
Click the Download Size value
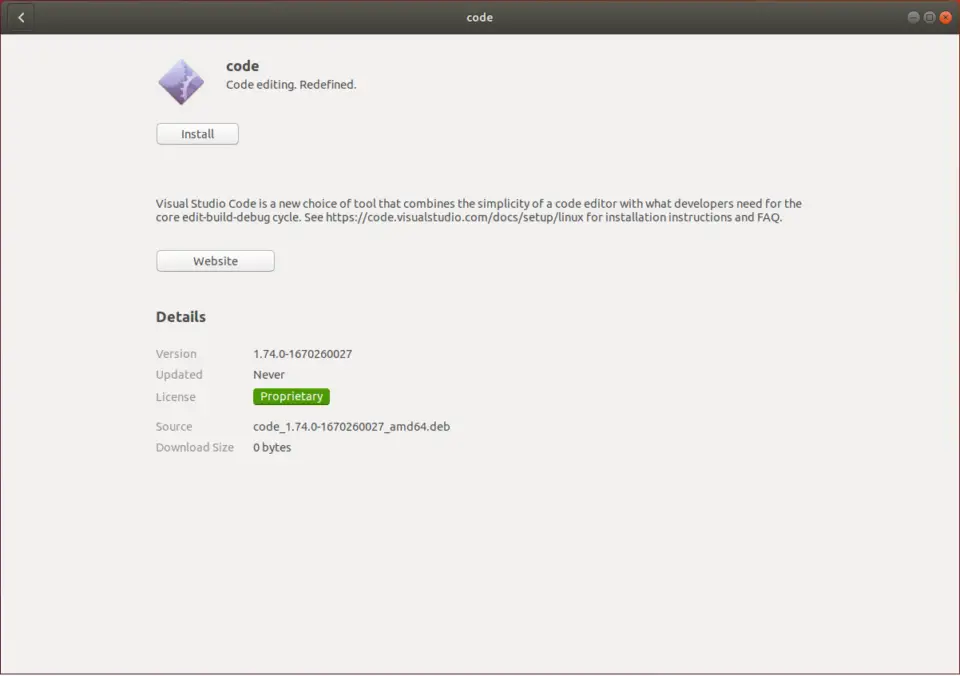coord(271,447)
